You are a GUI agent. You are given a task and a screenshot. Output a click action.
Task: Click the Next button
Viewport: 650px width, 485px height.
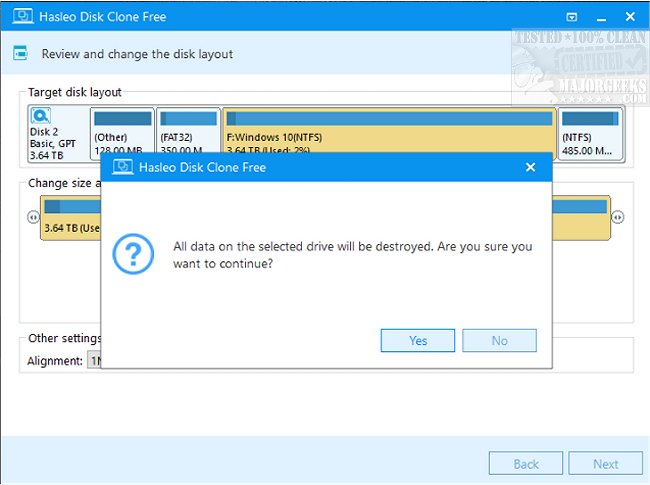point(606,463)
